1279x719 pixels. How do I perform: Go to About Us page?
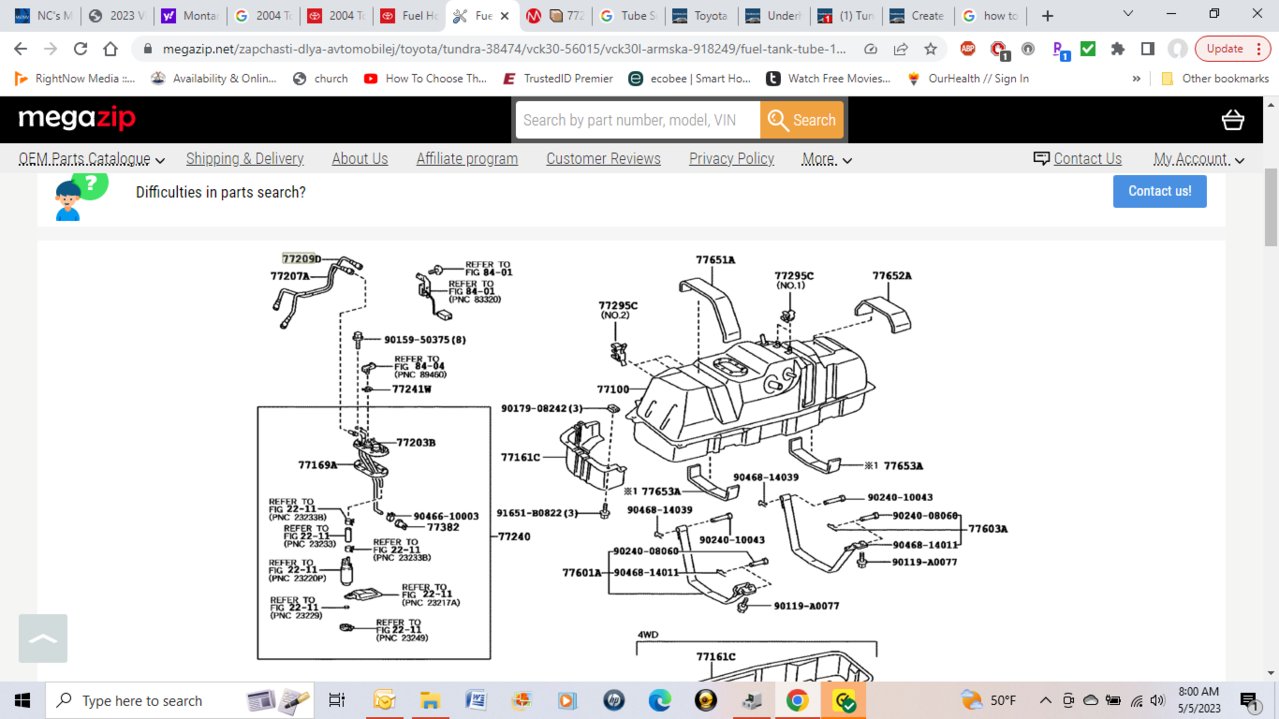pos(360,159)
